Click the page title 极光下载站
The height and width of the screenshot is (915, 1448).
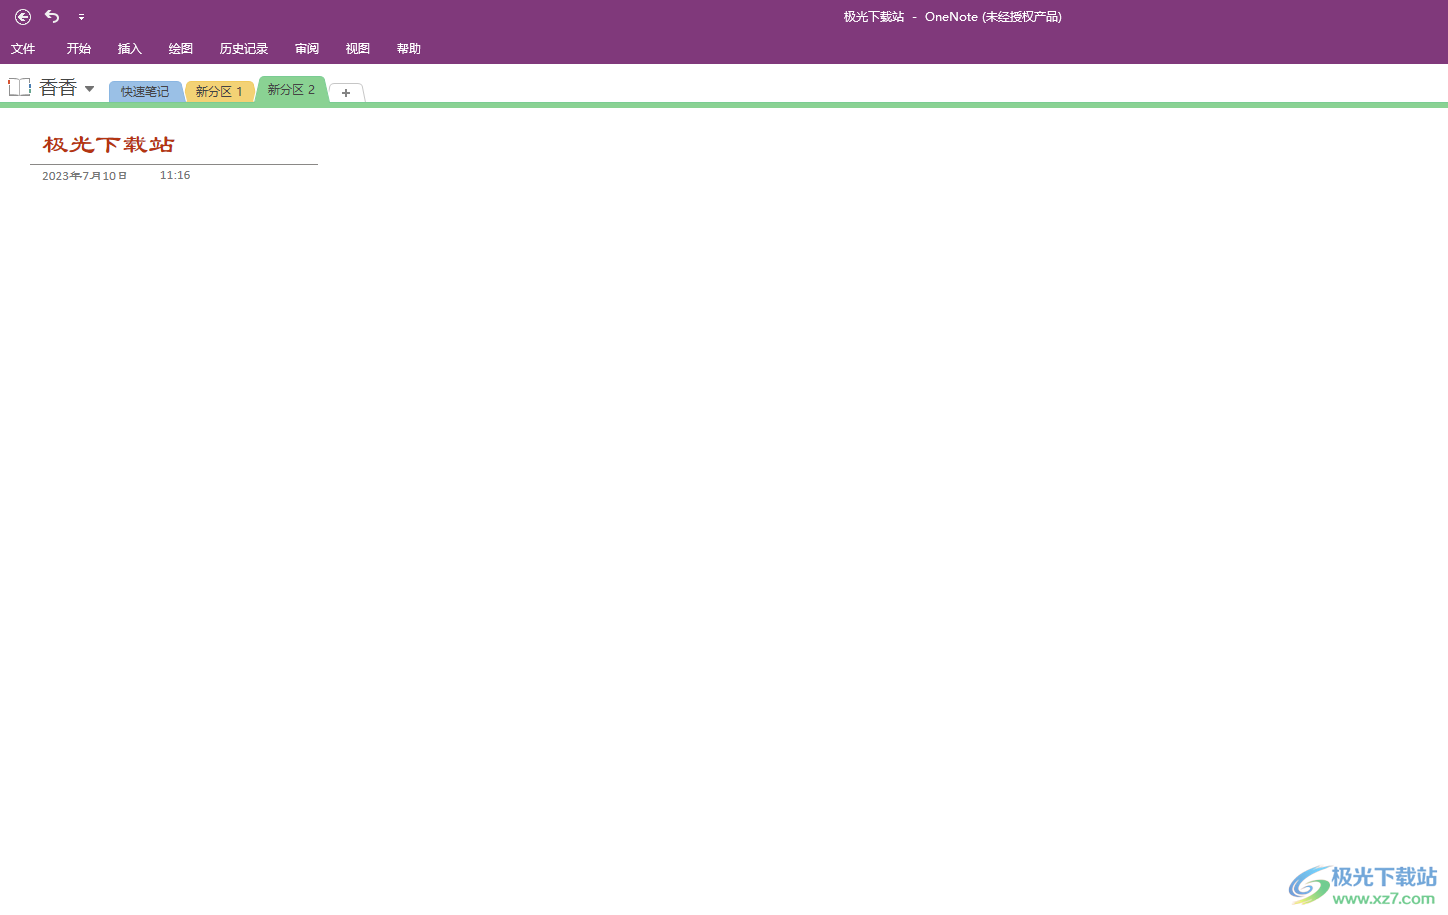(109, 145)
